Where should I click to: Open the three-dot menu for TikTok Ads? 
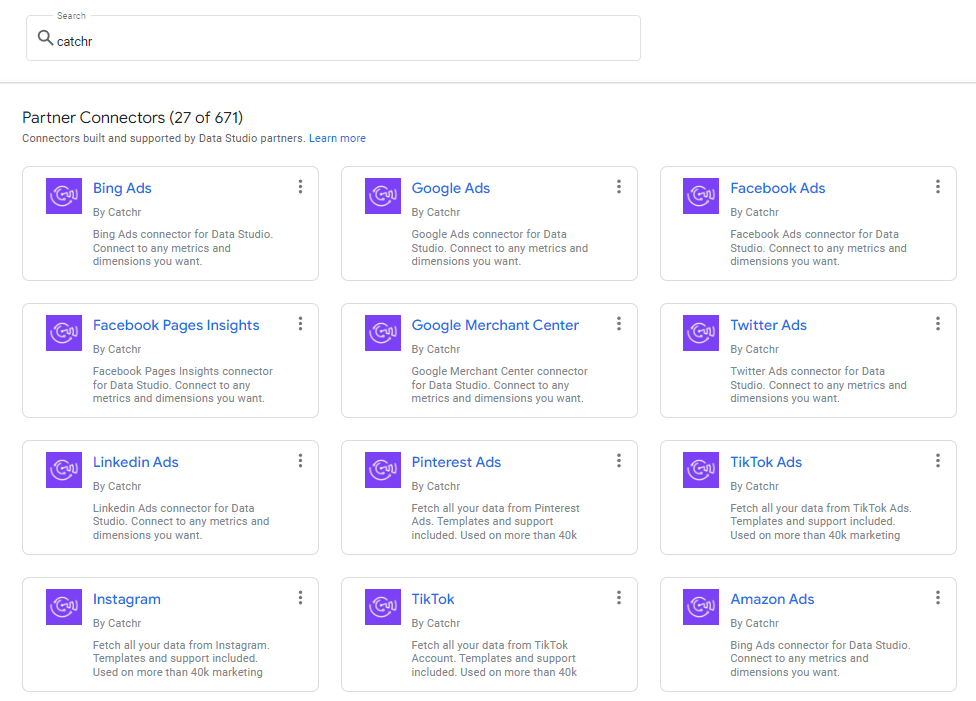(938, 460)
